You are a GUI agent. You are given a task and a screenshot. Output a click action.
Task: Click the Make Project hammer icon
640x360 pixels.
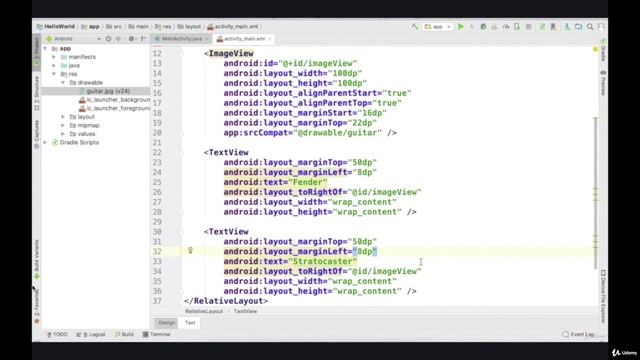tap(415, 27)
